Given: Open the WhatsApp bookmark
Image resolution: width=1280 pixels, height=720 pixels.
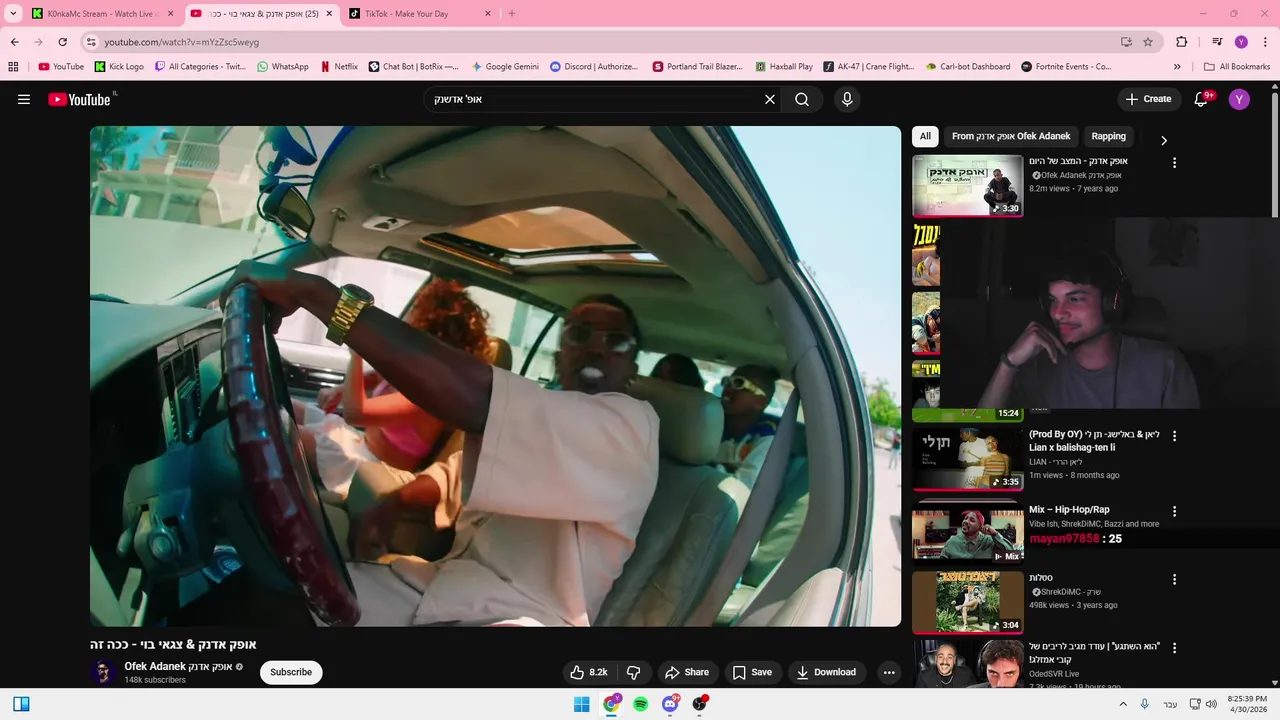Looking at the screenshot, I should point(283,67).
